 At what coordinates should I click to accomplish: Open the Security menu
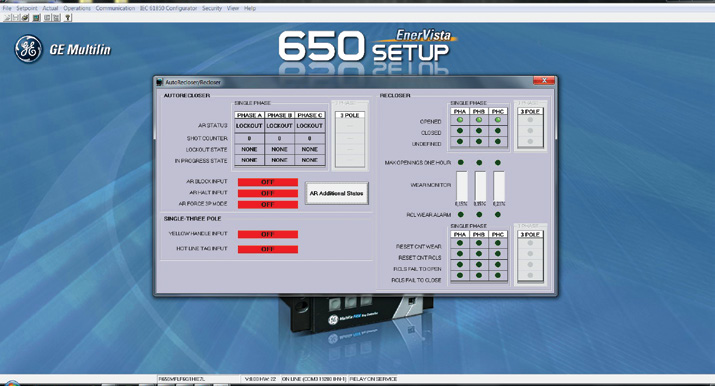point(212,8)
